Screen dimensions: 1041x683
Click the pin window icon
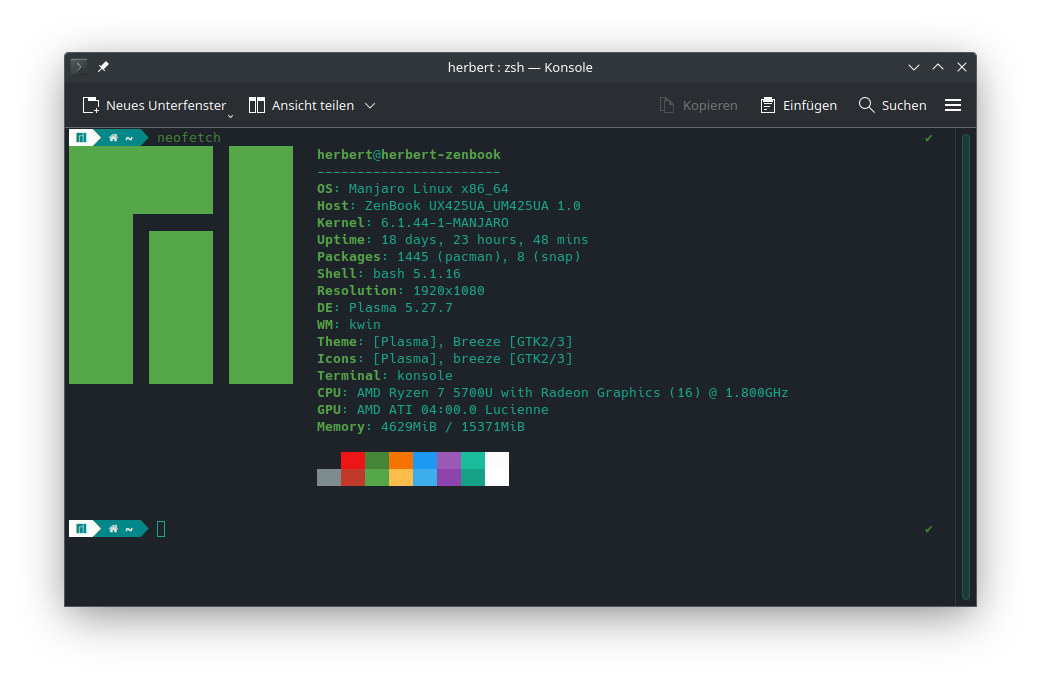[x=103, y=67]
